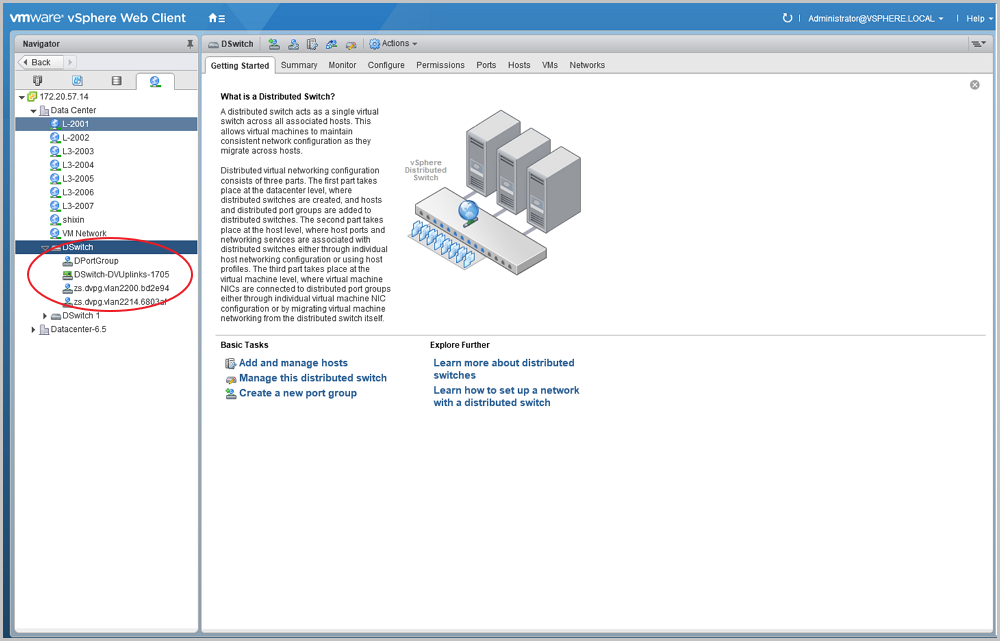The height and width of the screenshot is (641, 1000).
Task: Switch to the Configure tab
Action: (386, 65)
